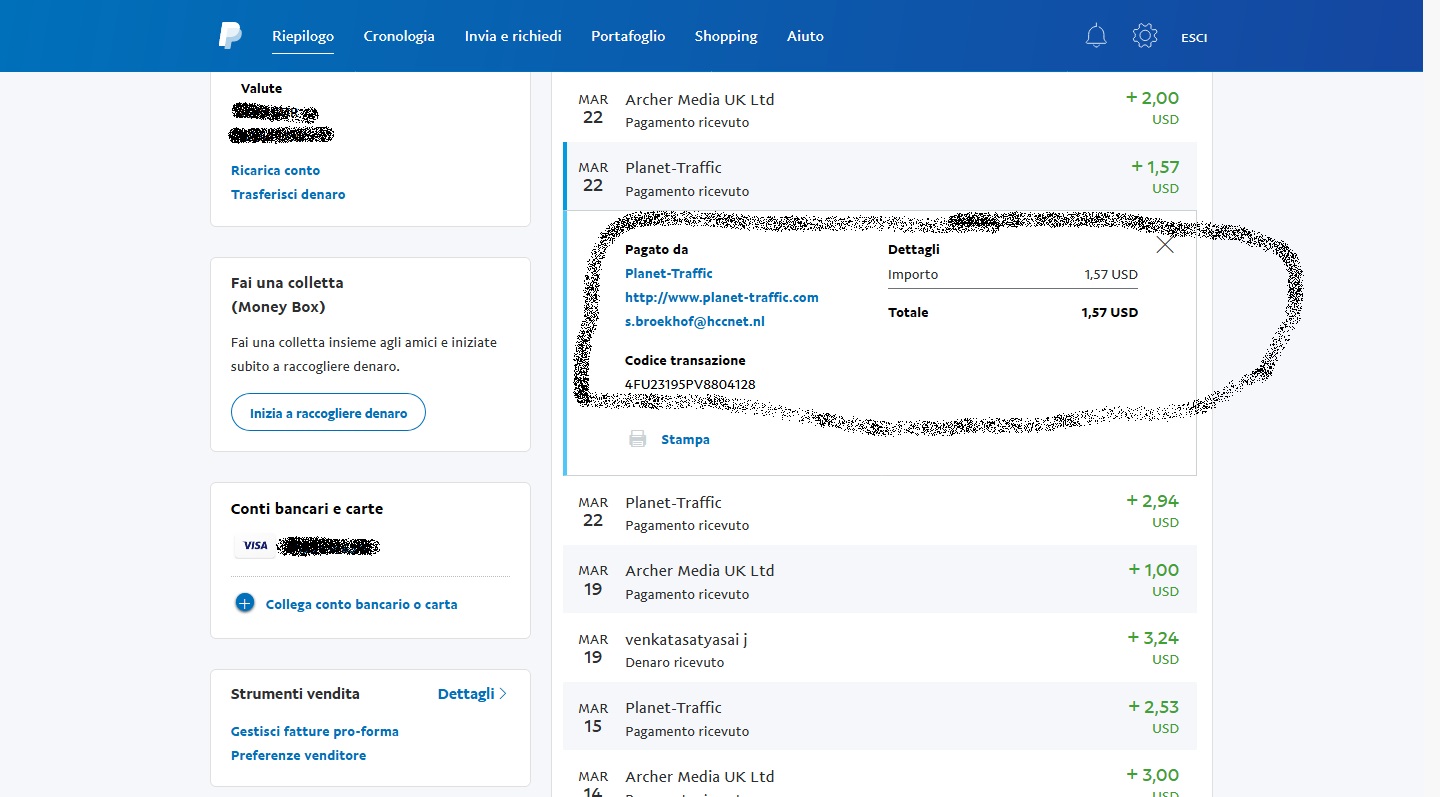Open the http://www.planet-traffic.com link
The image size is (1440, 797).
tap(722, 298)
